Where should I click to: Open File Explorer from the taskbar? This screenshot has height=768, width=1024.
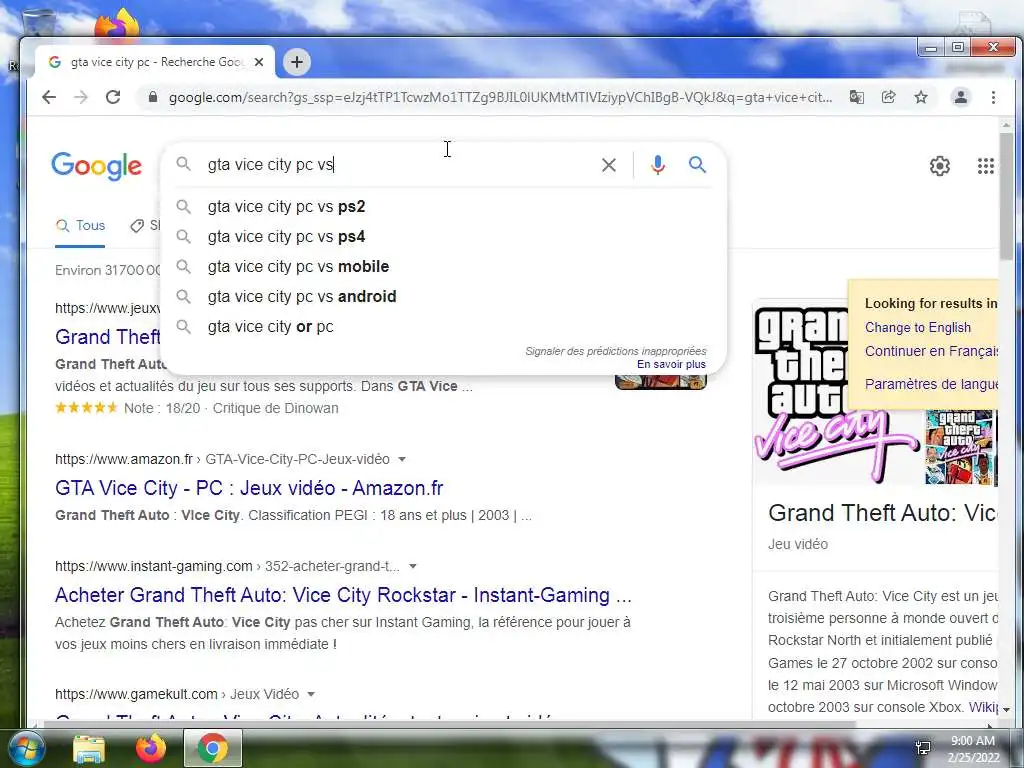pos(89,749)
